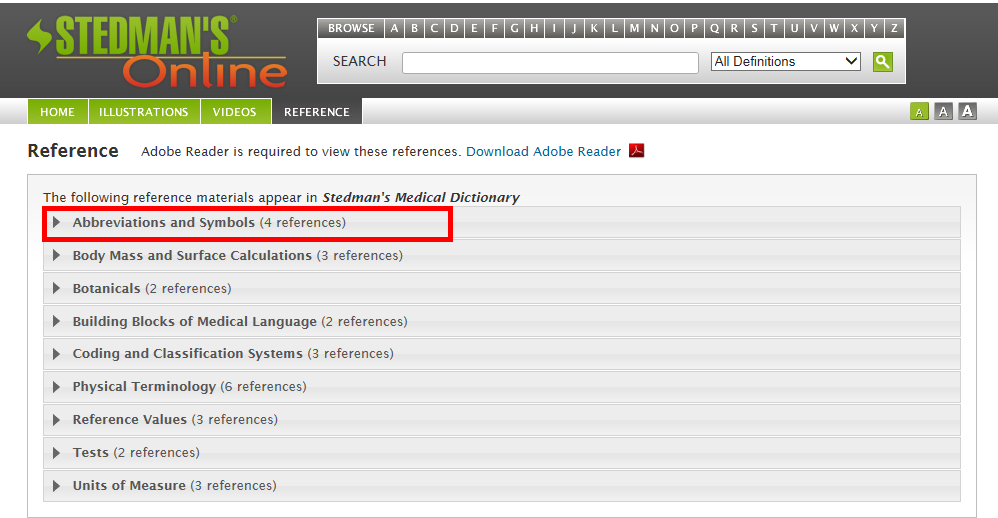Screen dimensions: 998x518
Task: Browse terms starting with D
Action: click(454, 28)
